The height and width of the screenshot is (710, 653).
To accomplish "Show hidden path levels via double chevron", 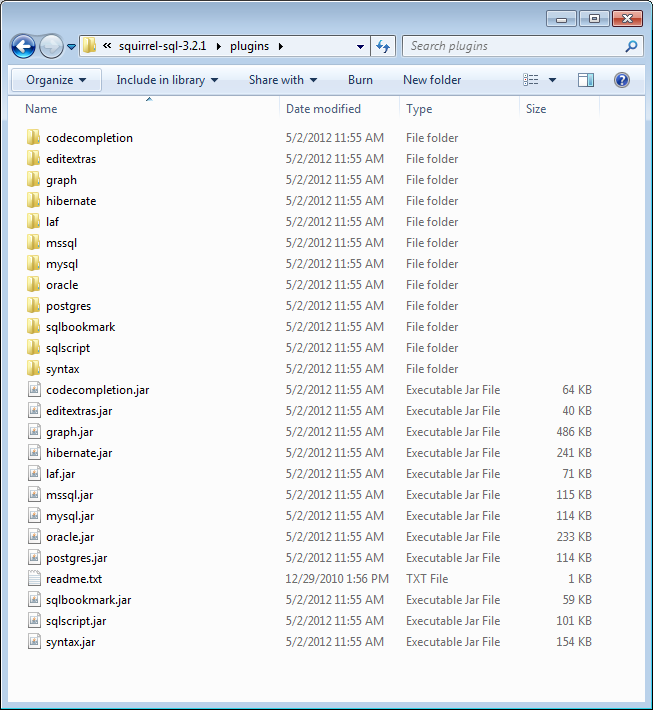I will [107, 46].
